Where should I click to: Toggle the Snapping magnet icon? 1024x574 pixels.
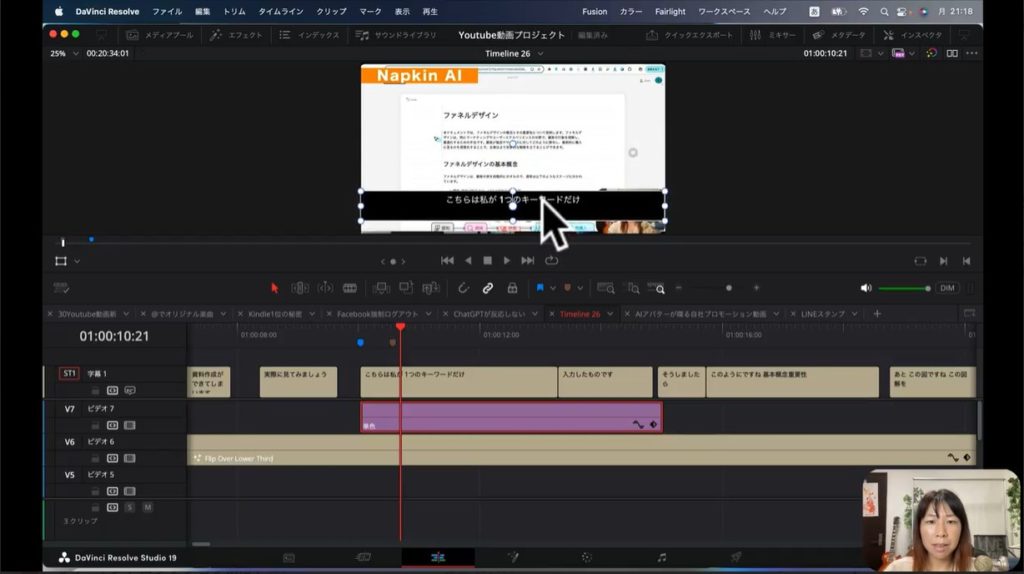[x=463, y=288]
